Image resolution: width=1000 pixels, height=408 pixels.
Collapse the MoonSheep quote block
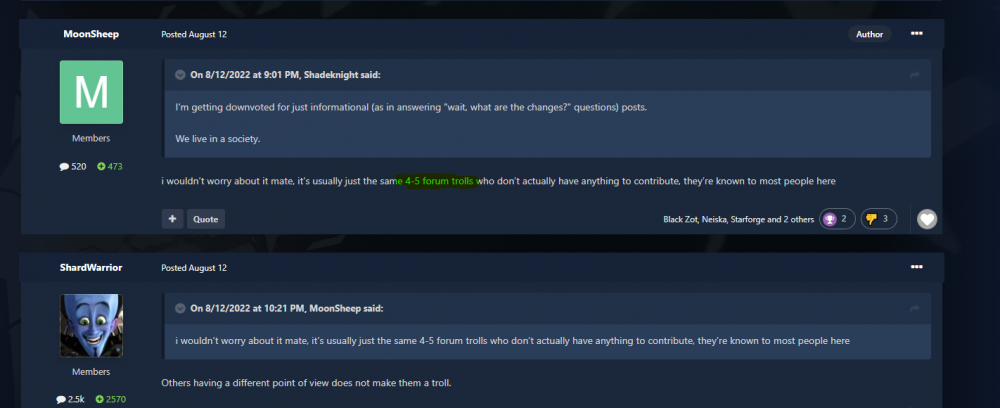pyautogui.click(x=180, y=309)
